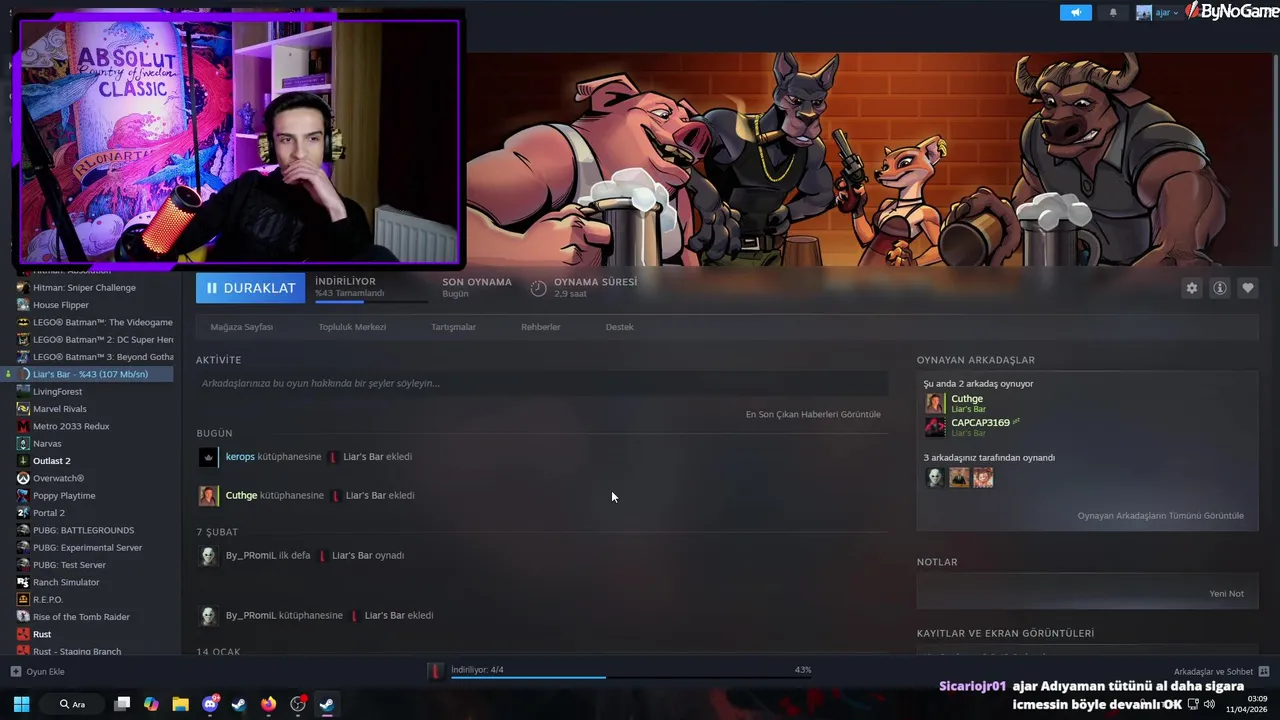
Task: Click the PUBG: BATTLEGROUNDS icon
Action: point(23,530)
